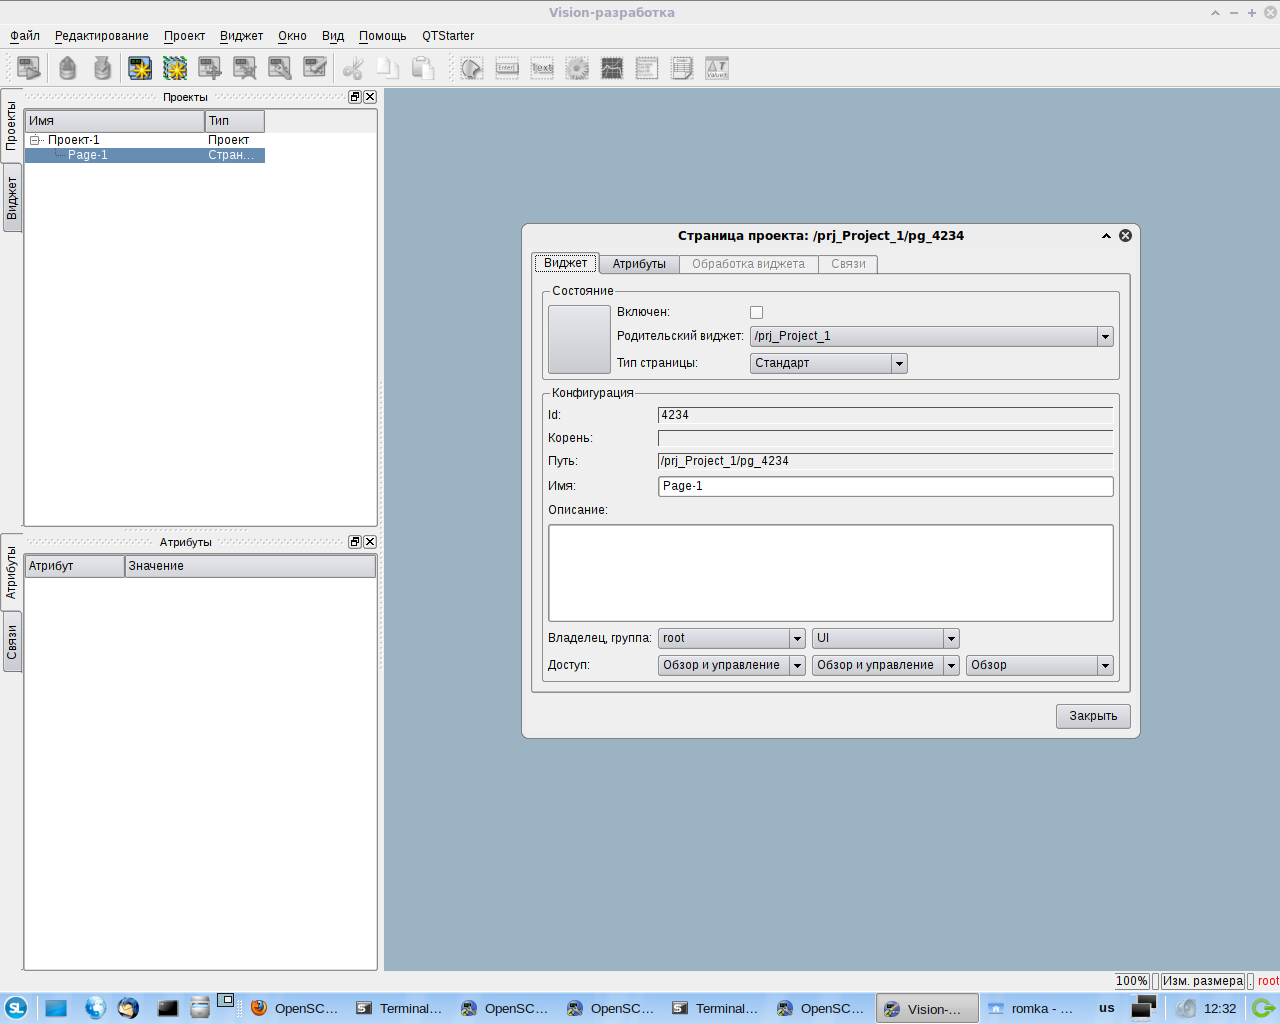Enable the 'Включен' checkbox
Viewport: 1280px width, 1024px height.
756,313
